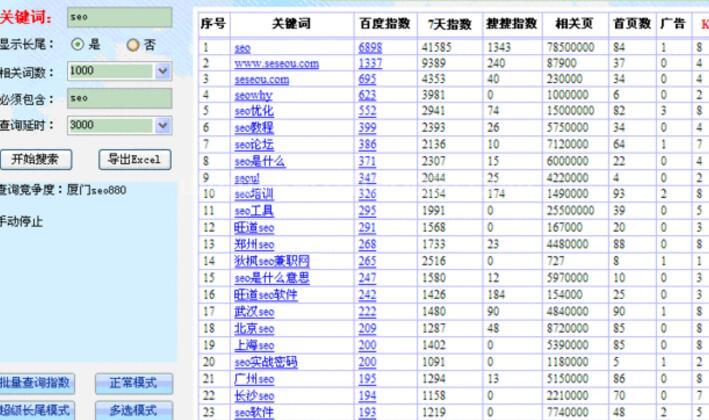Open the seo实战密码 keyword link

pyautogui.click(x=265, y=361)
